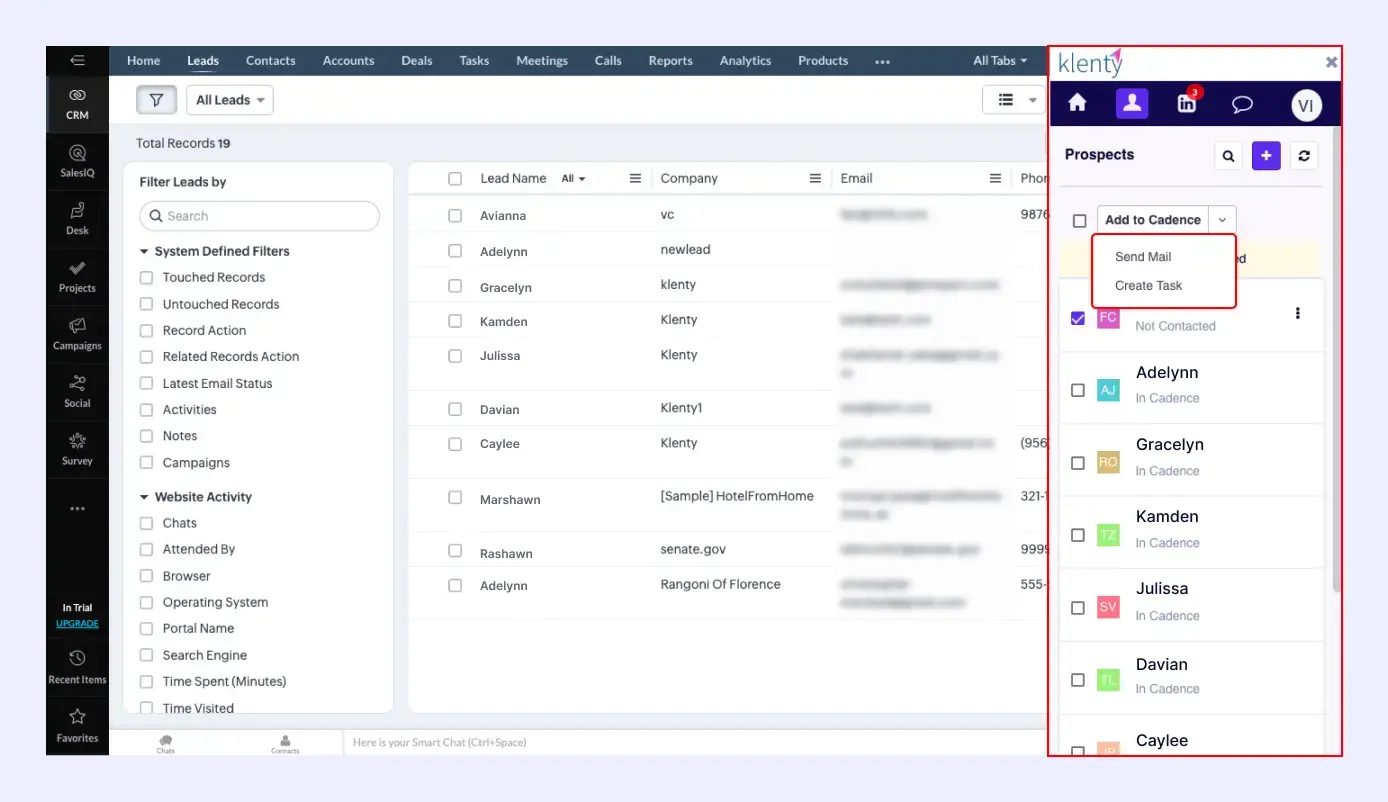The image size is (1388, 802).
Task: Click the filter funnel icon
Action: coord(156,100)
